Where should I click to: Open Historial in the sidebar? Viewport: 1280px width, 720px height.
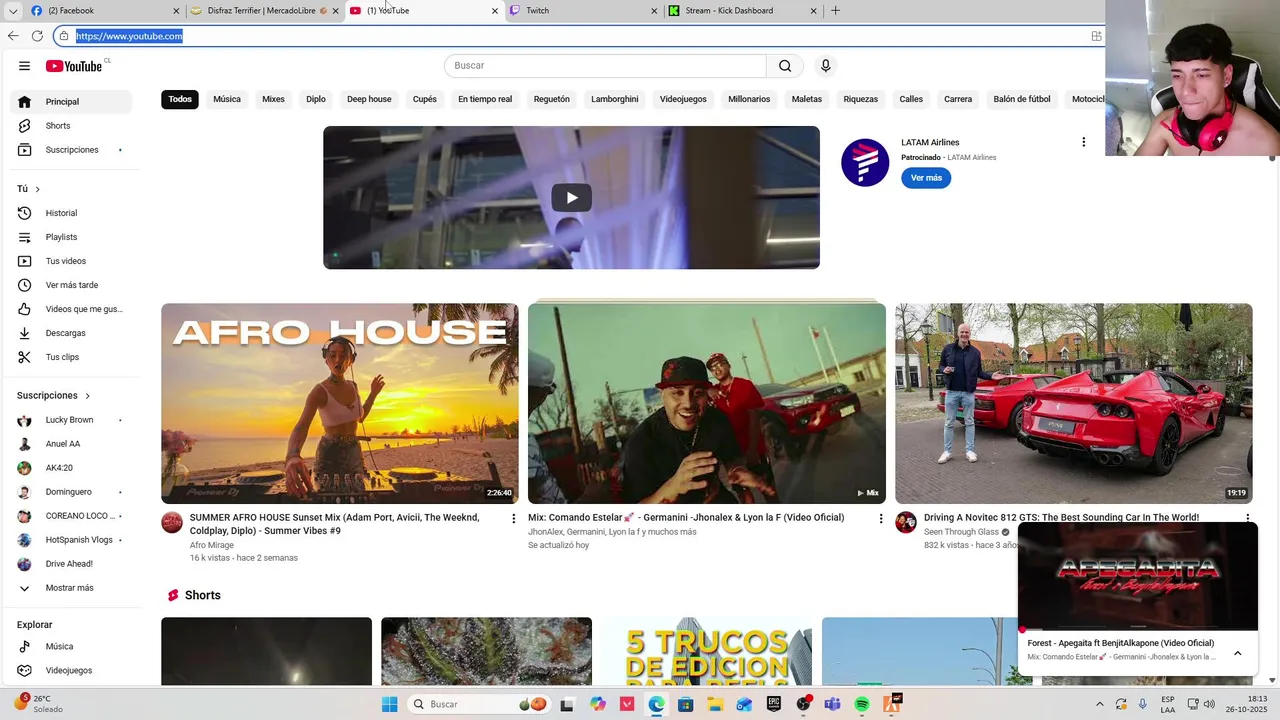70,213
